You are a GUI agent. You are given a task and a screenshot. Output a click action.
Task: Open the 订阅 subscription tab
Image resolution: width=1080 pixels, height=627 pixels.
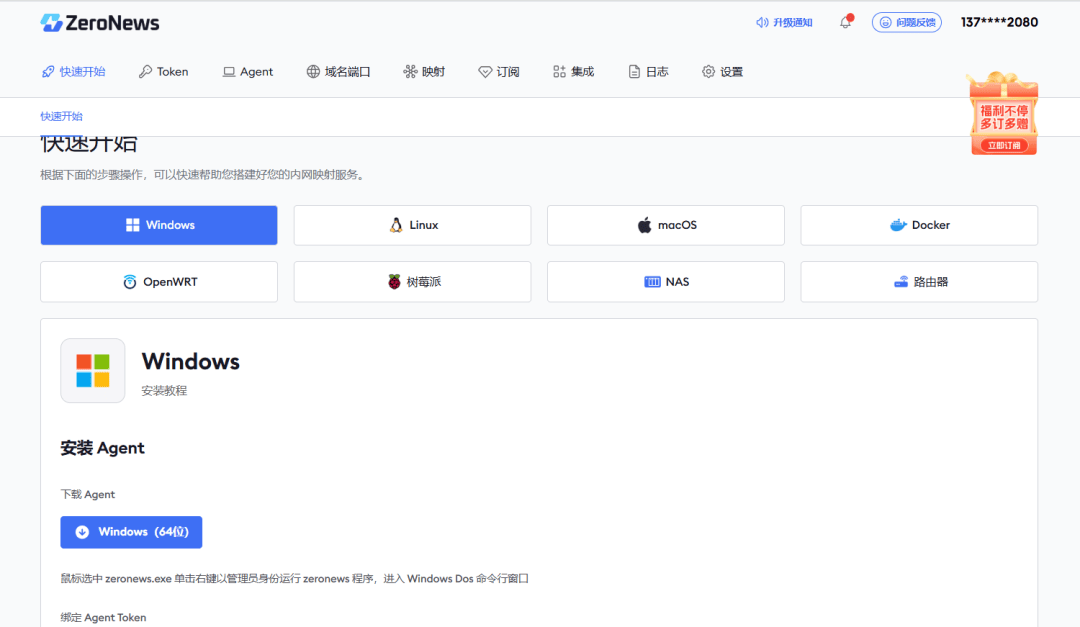499,72
